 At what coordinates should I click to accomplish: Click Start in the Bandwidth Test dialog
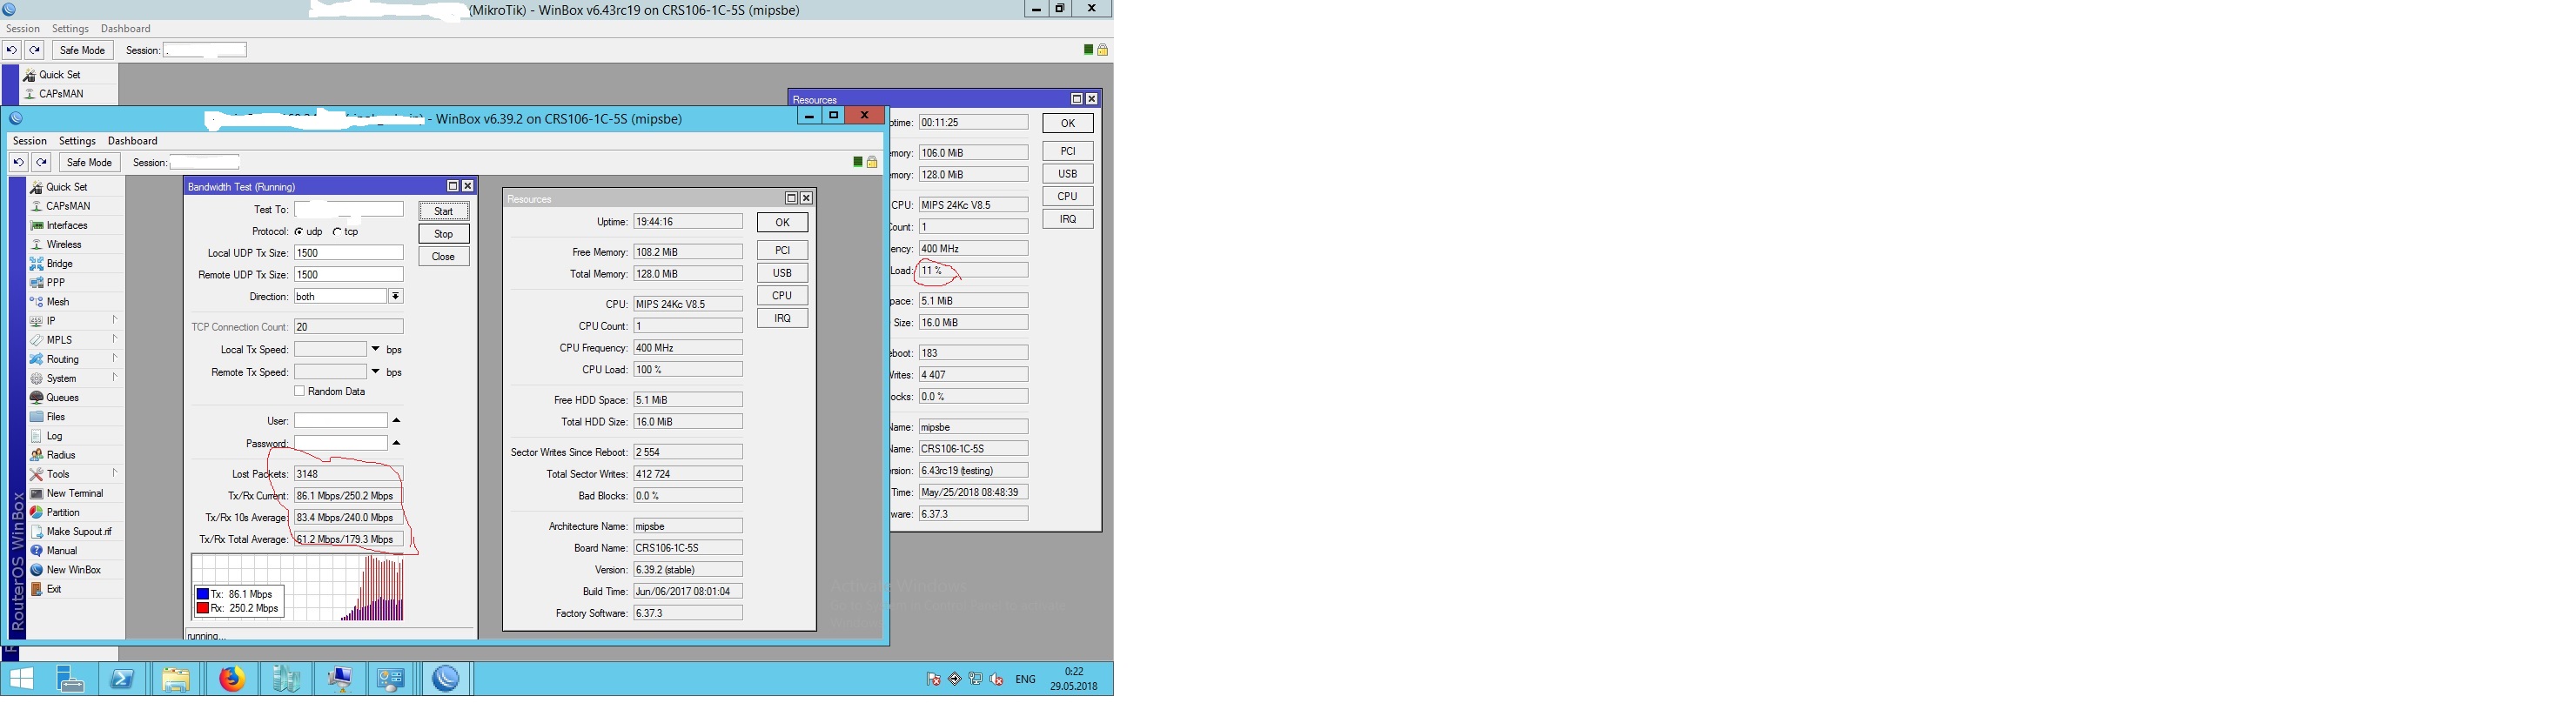(x=444, y=211)
